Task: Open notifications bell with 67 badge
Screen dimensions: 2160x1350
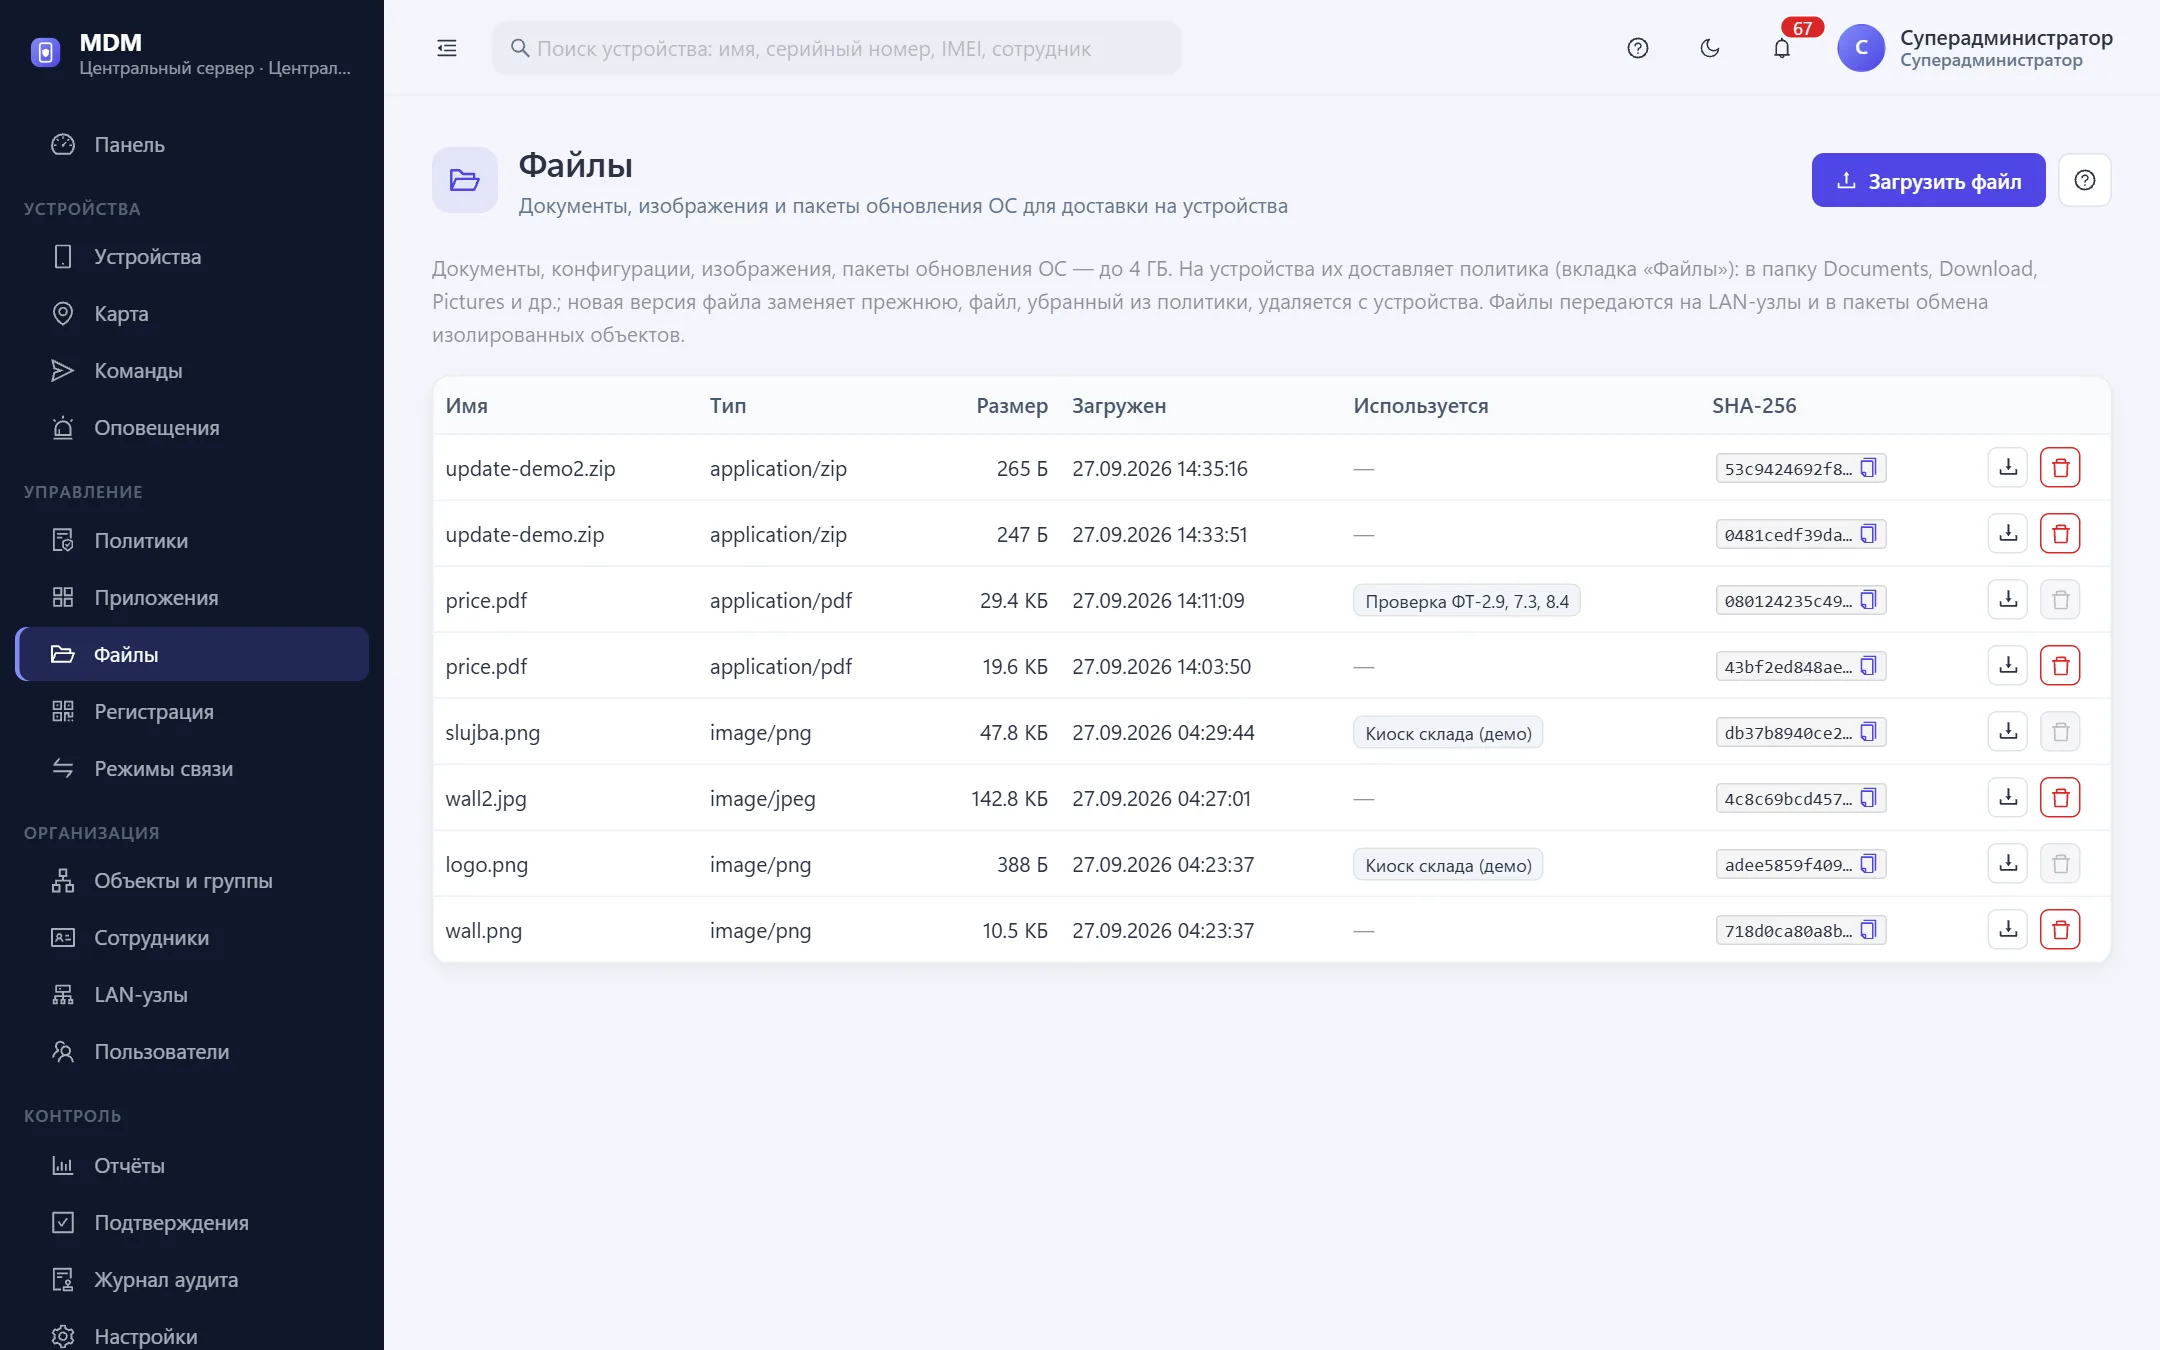Action: click(1782, 48)
